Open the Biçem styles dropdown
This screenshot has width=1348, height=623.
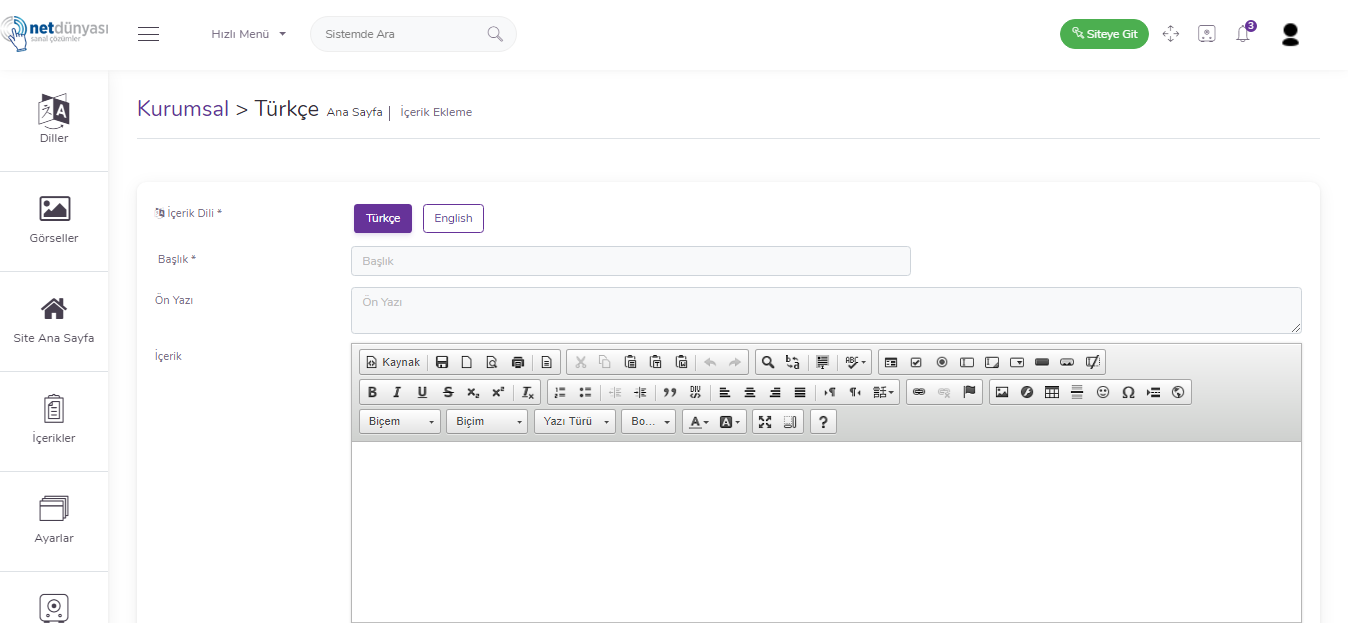400,422
